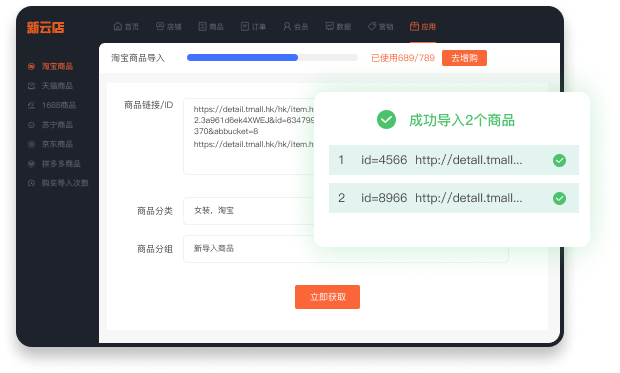620x373 pixels.
Task: Switch to the 应用 tab
Action: tap(423, 27)
